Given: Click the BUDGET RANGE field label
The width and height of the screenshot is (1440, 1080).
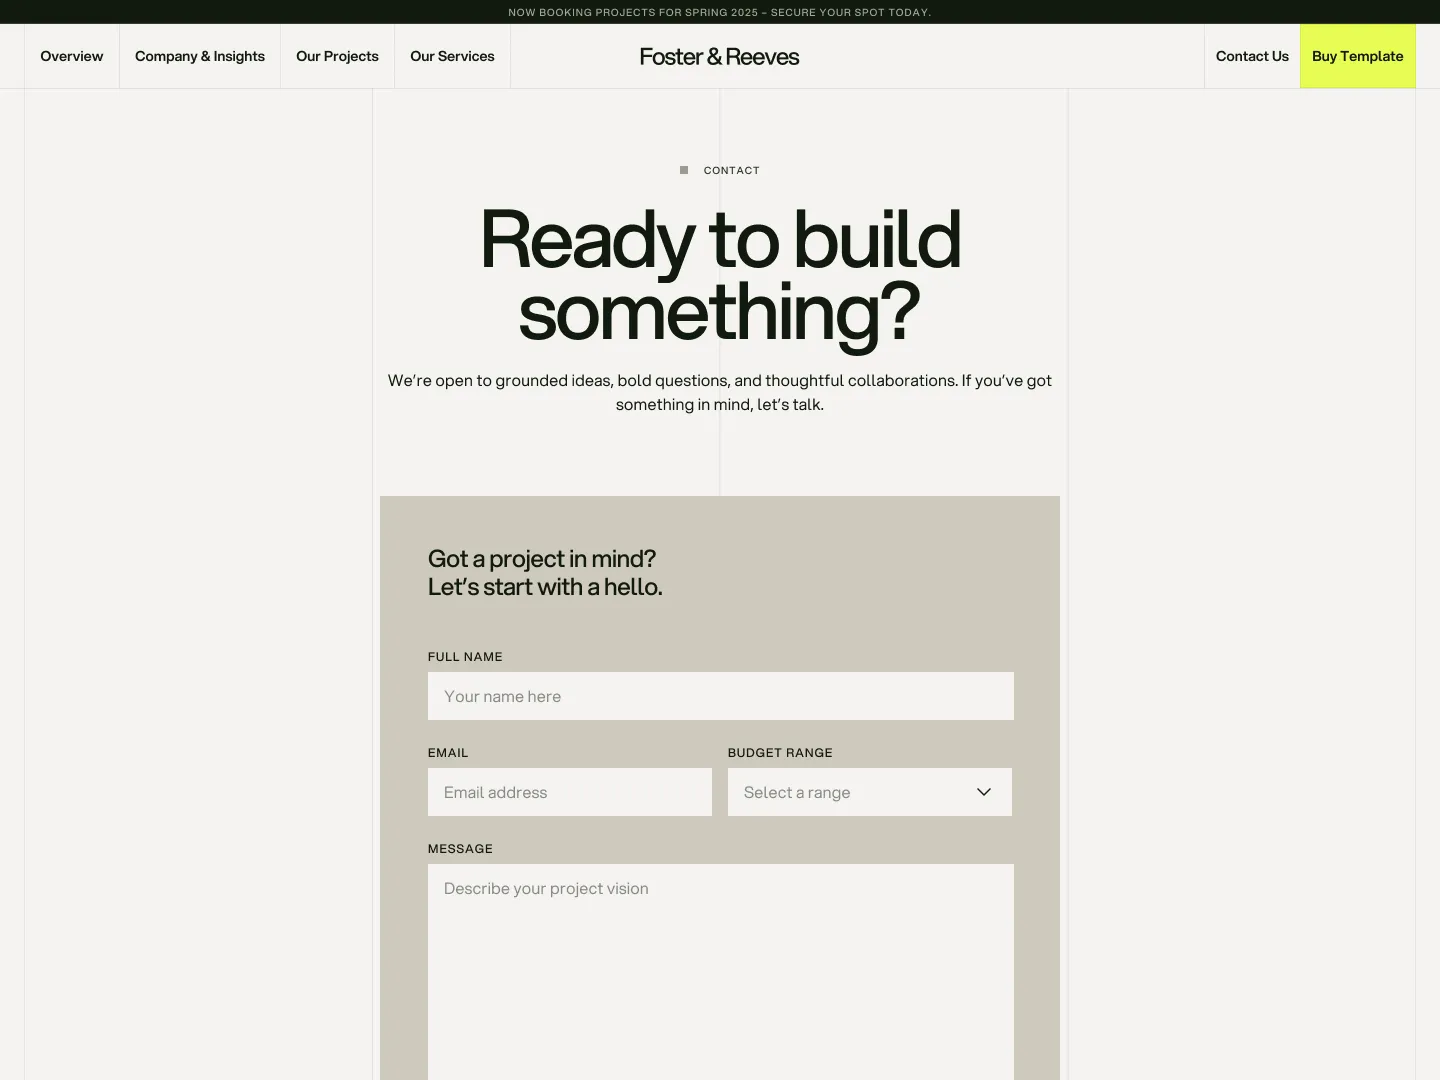Looking at the screenshot, I should click(780, 753).
